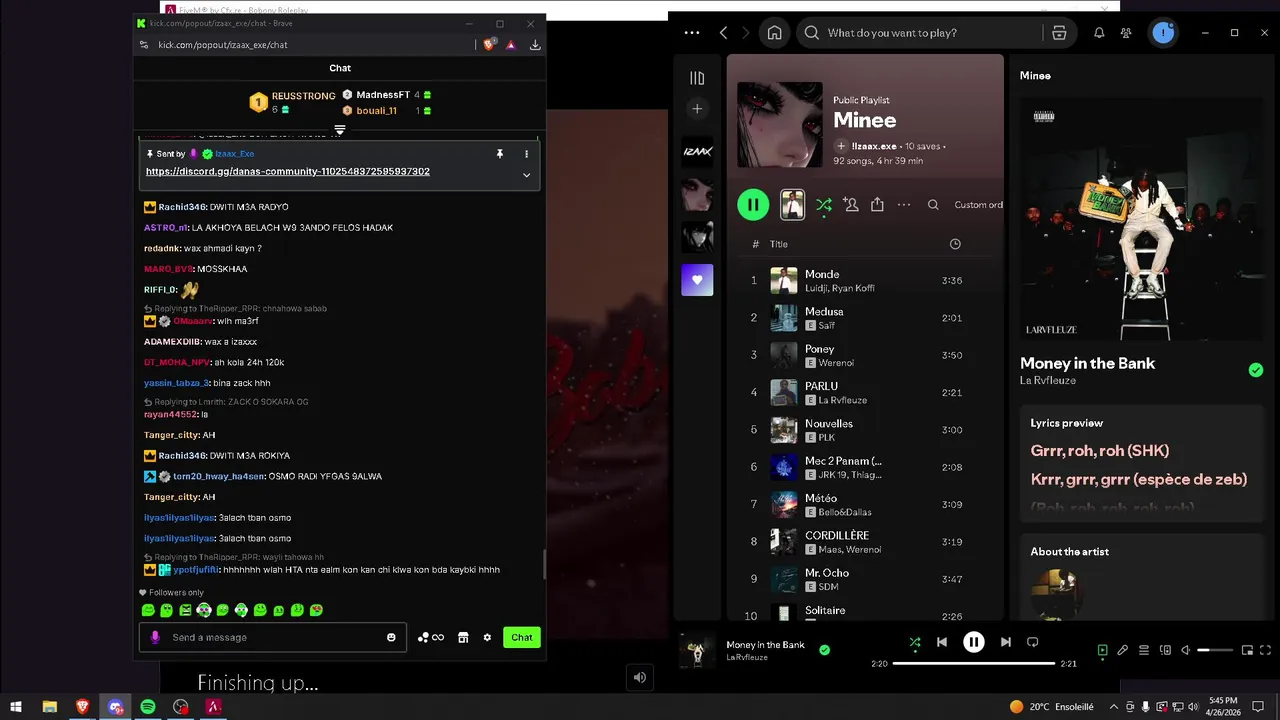Enter Spotify full screen mode
Screen dimensions: 1280x720
click(x=1266, y=650)
